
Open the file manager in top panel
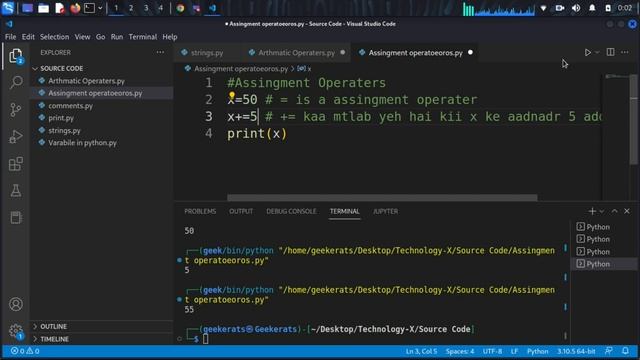coord(44,8)
